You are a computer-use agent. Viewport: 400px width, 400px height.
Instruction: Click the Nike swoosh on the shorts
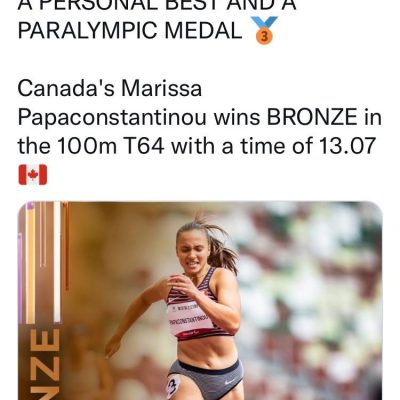click(x=229, y=381)
